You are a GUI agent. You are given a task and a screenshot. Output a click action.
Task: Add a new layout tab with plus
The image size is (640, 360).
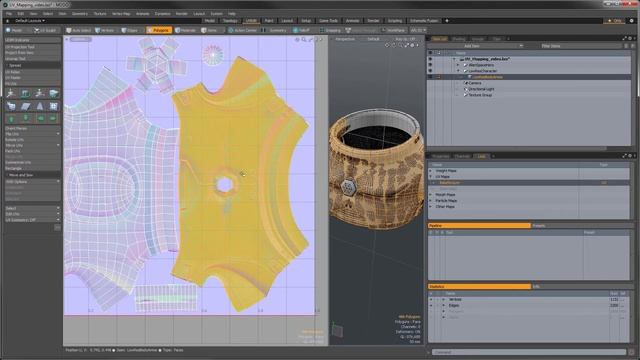[447, 20]
